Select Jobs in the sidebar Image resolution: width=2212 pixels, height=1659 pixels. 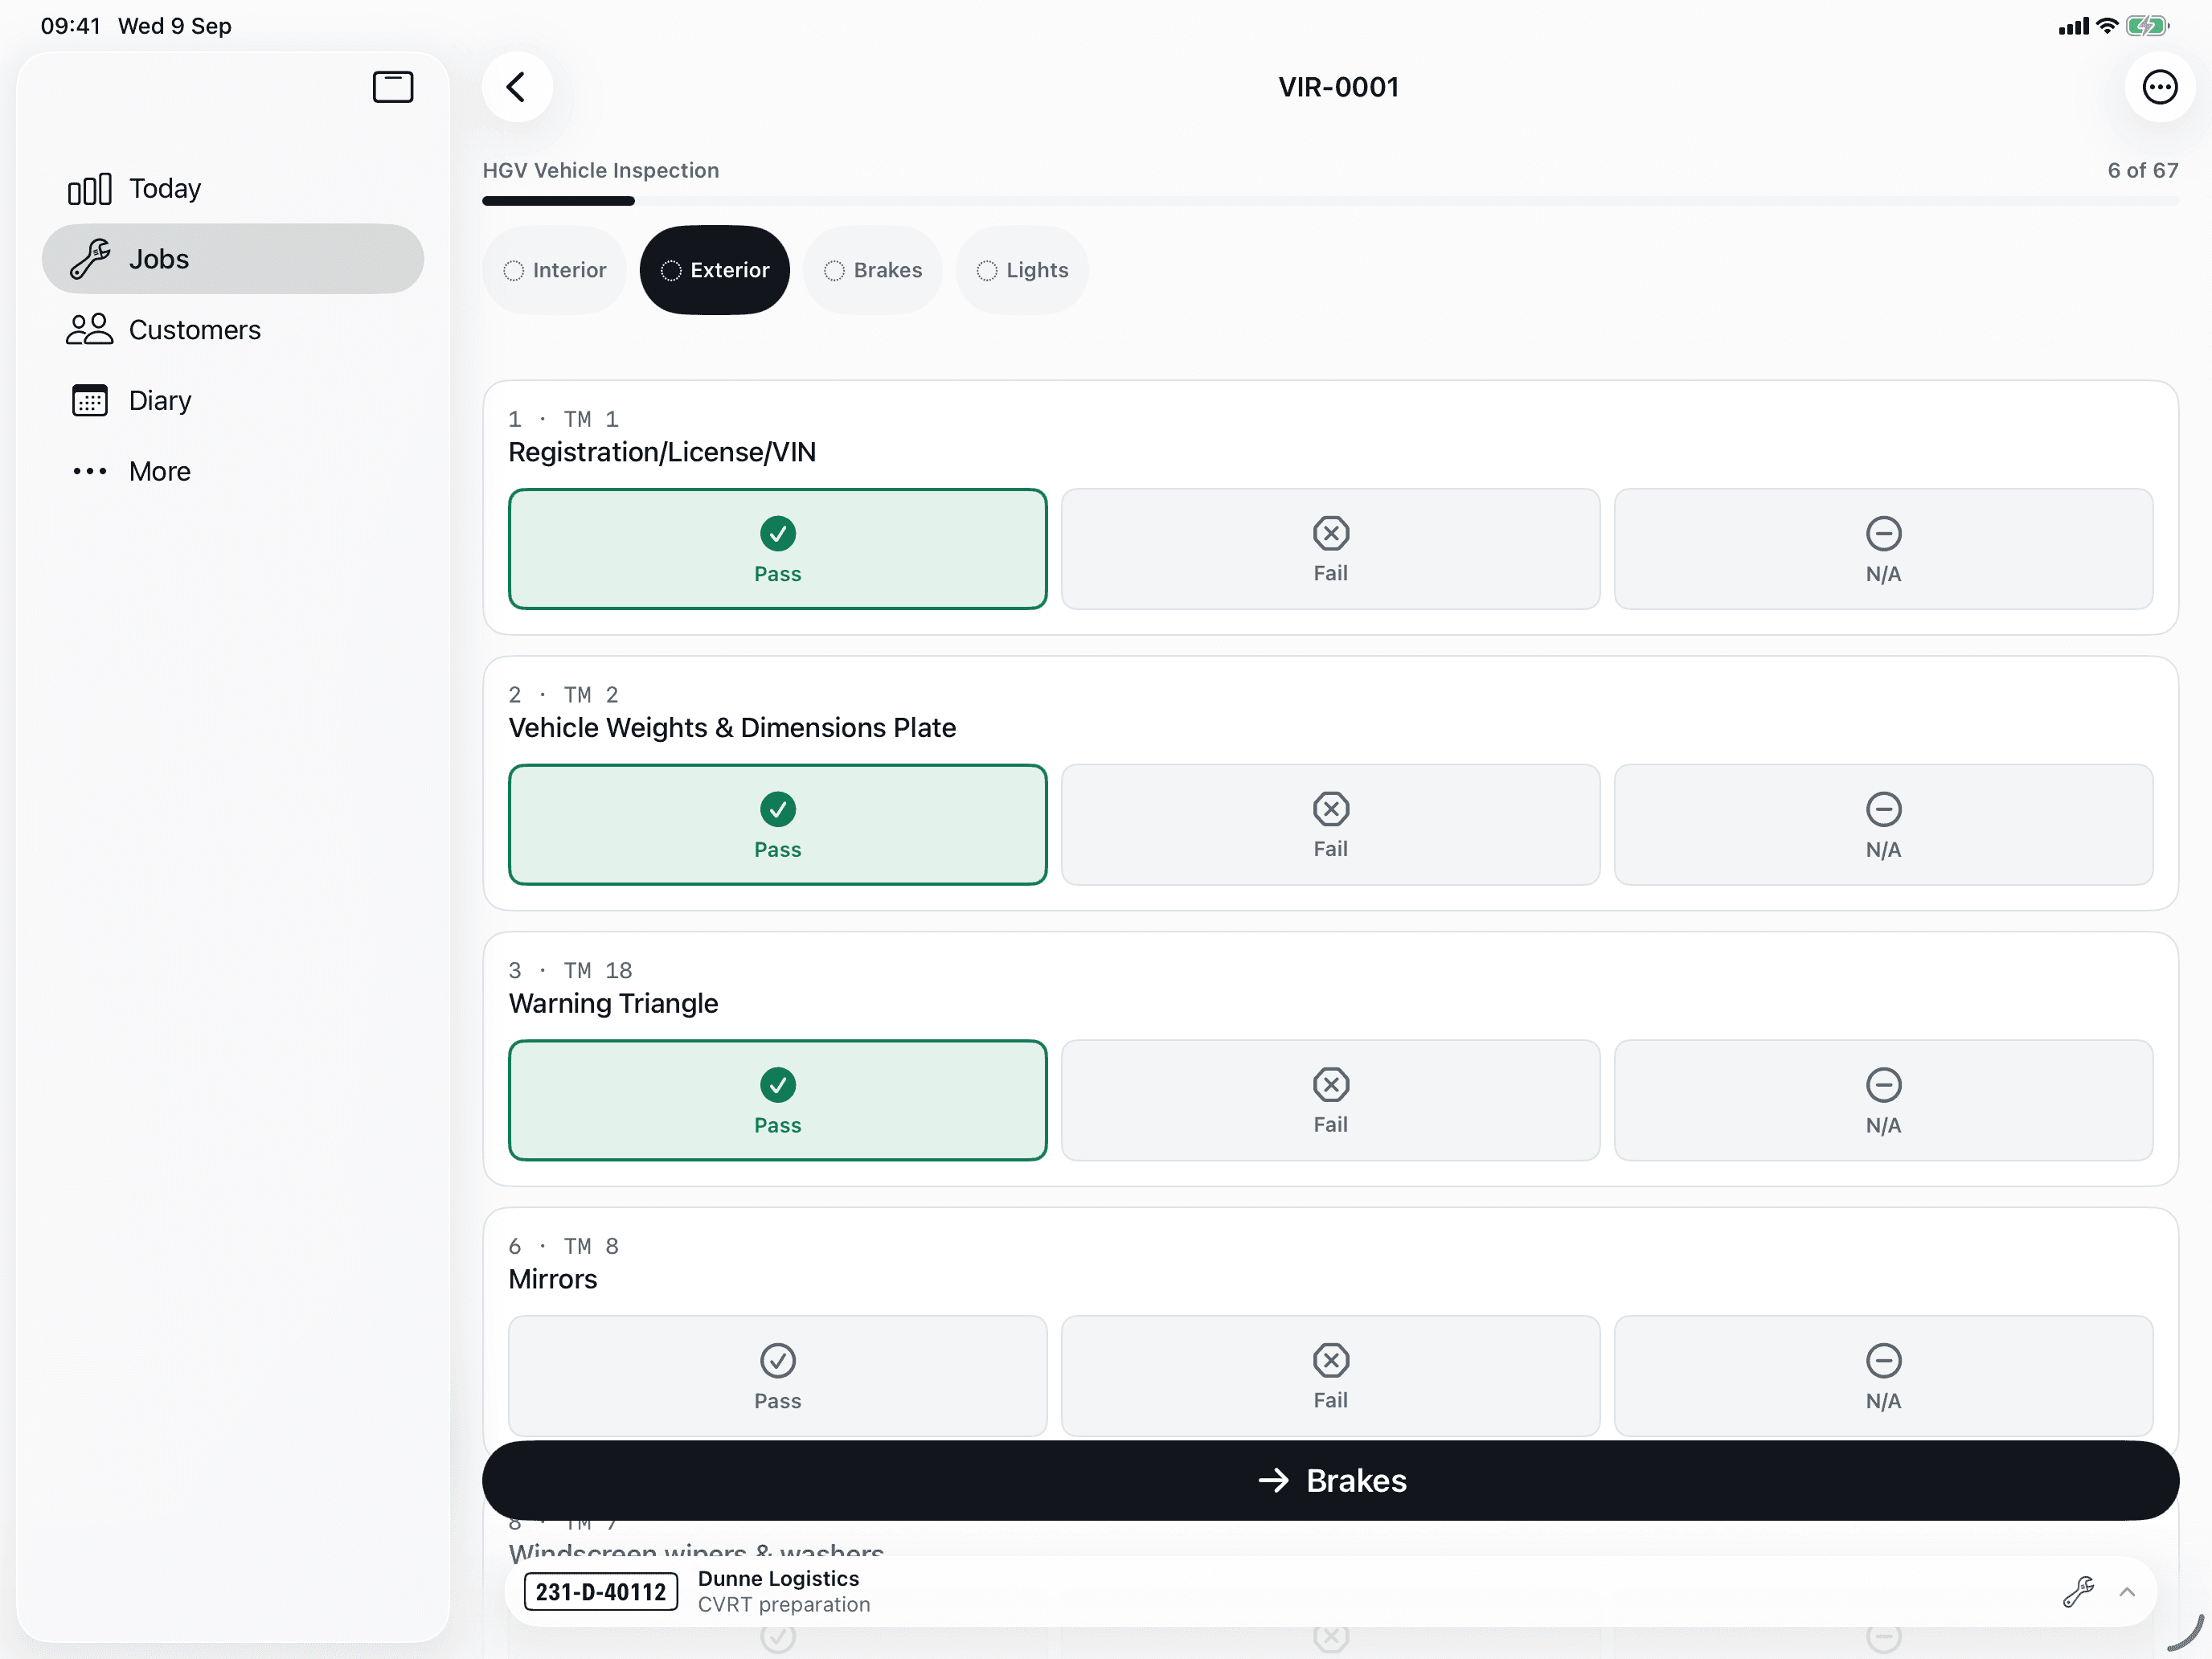[233, 259]
